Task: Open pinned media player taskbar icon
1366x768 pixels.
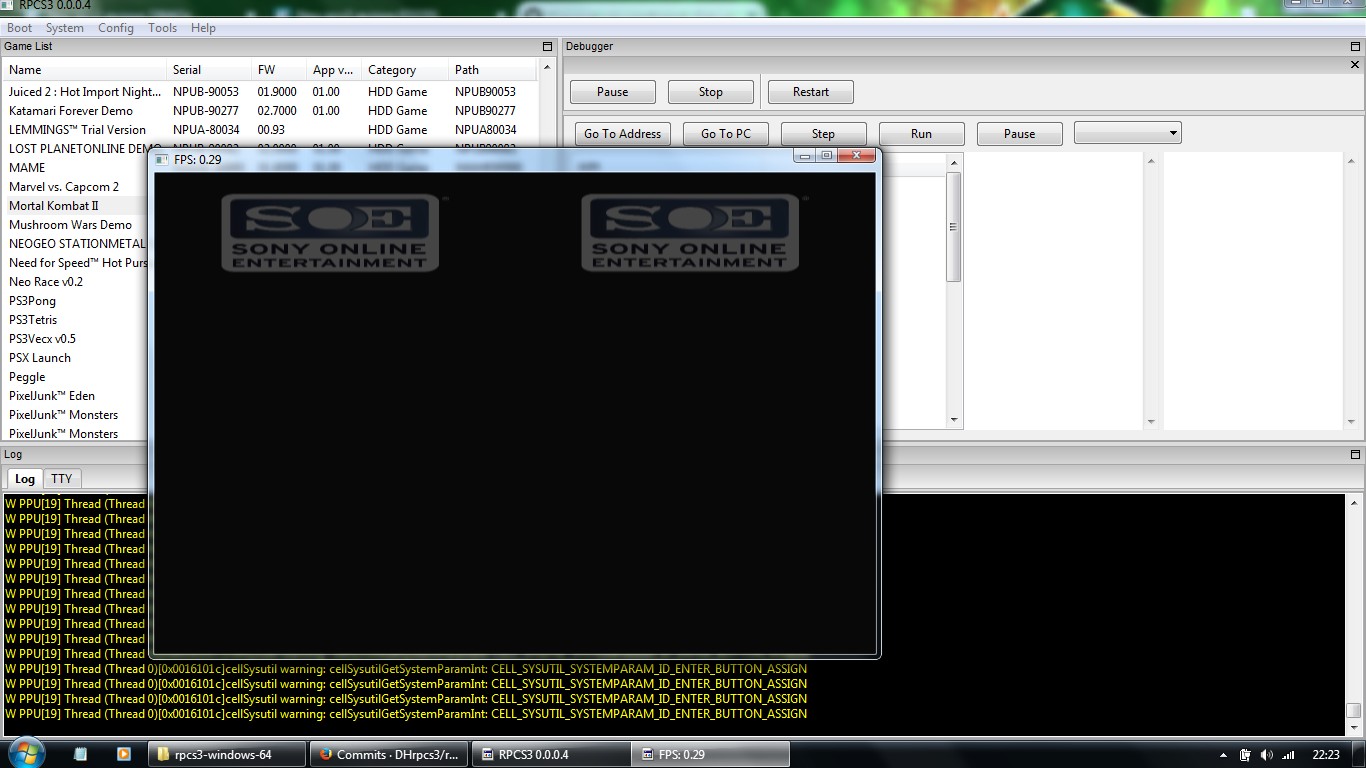Action: coord(123,754)
